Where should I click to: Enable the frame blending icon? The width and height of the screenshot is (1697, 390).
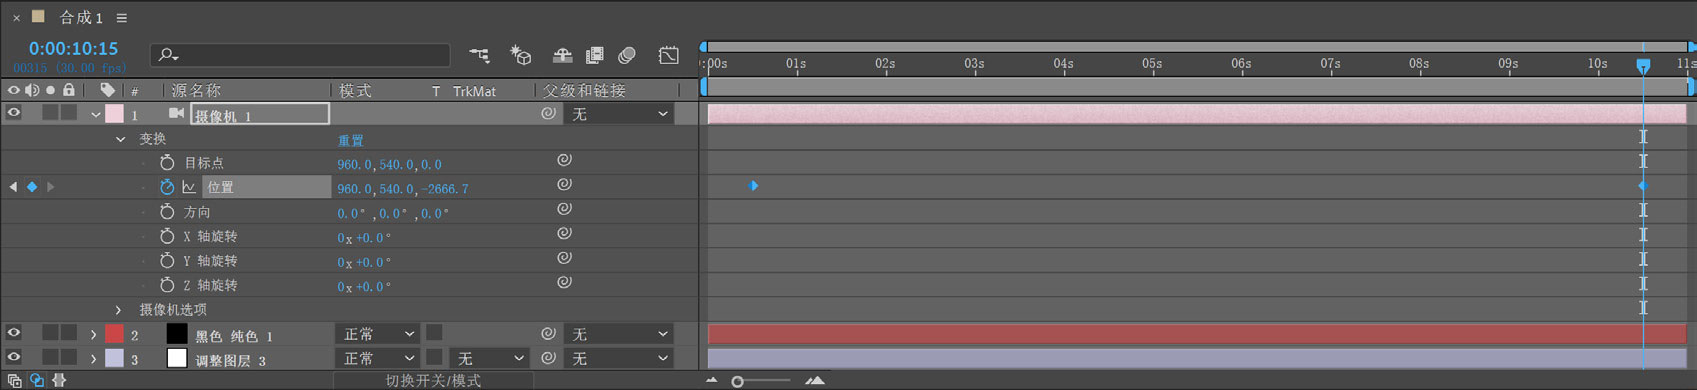click(x=595, y=55)
